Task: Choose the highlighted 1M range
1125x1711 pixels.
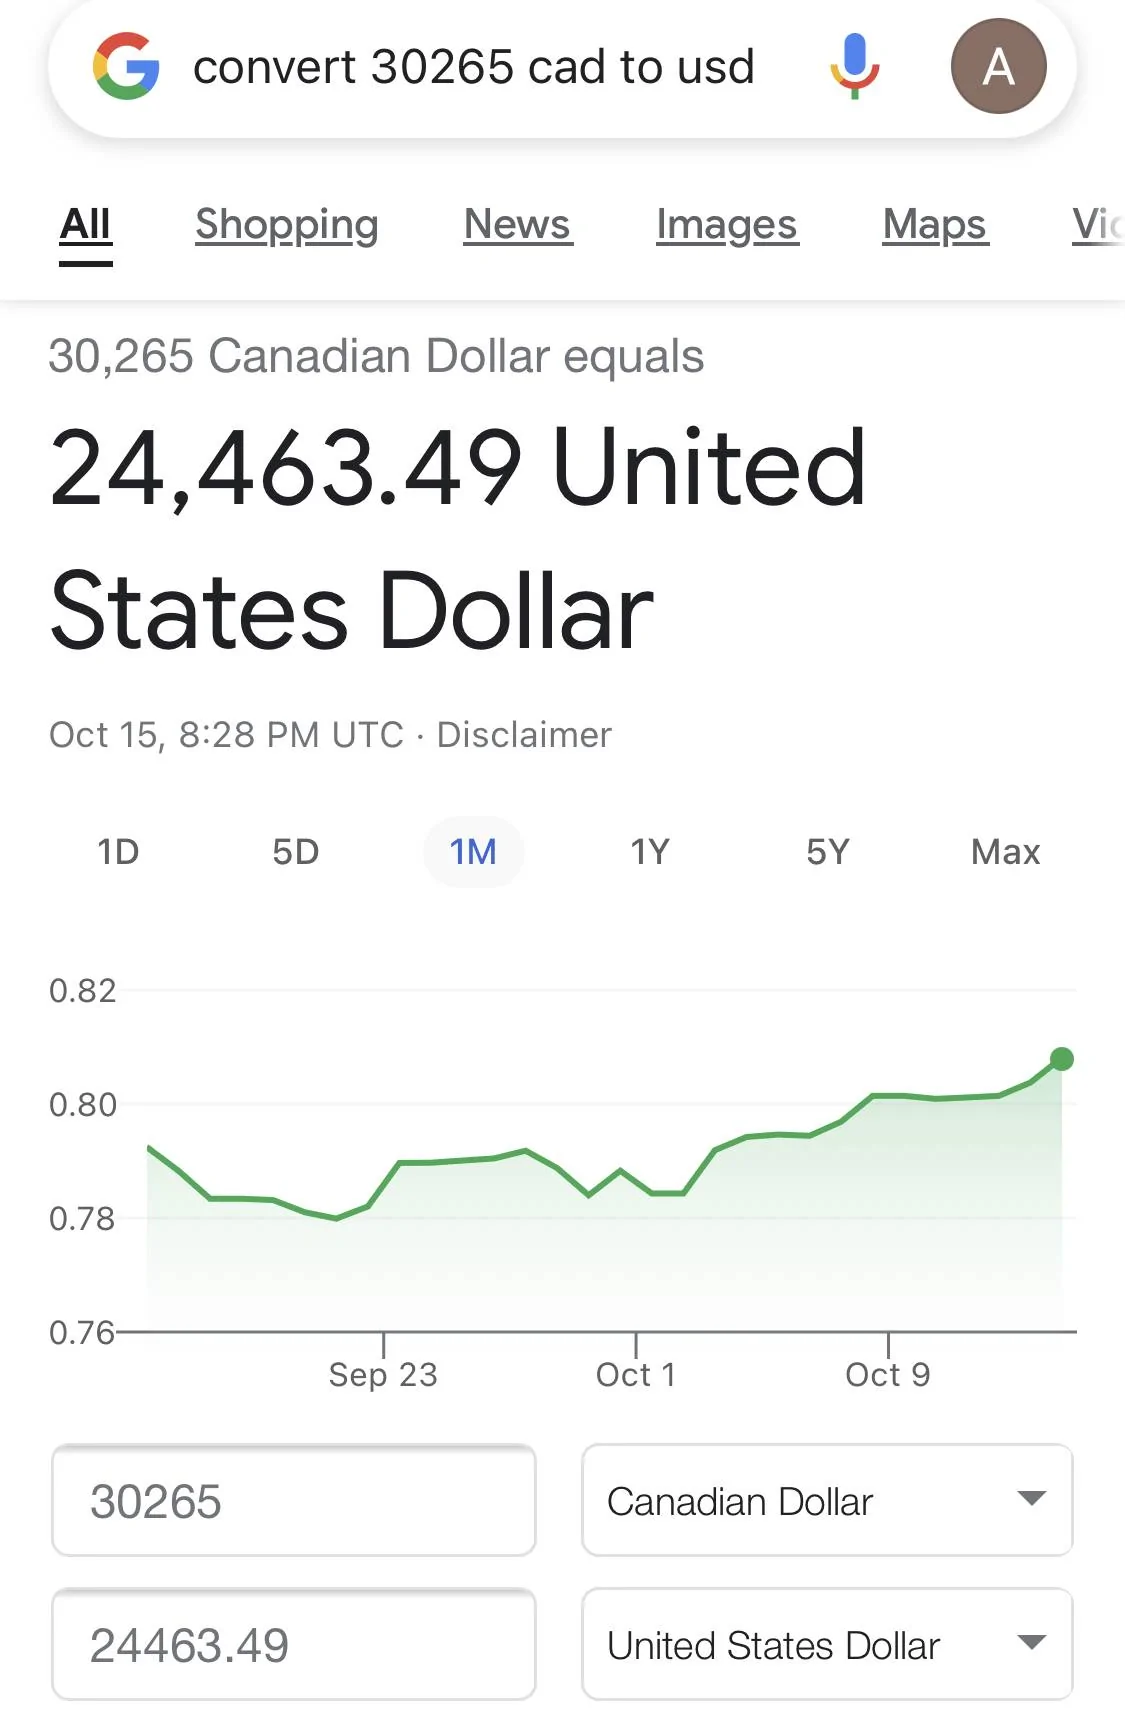Action: (x=473, y=852)
